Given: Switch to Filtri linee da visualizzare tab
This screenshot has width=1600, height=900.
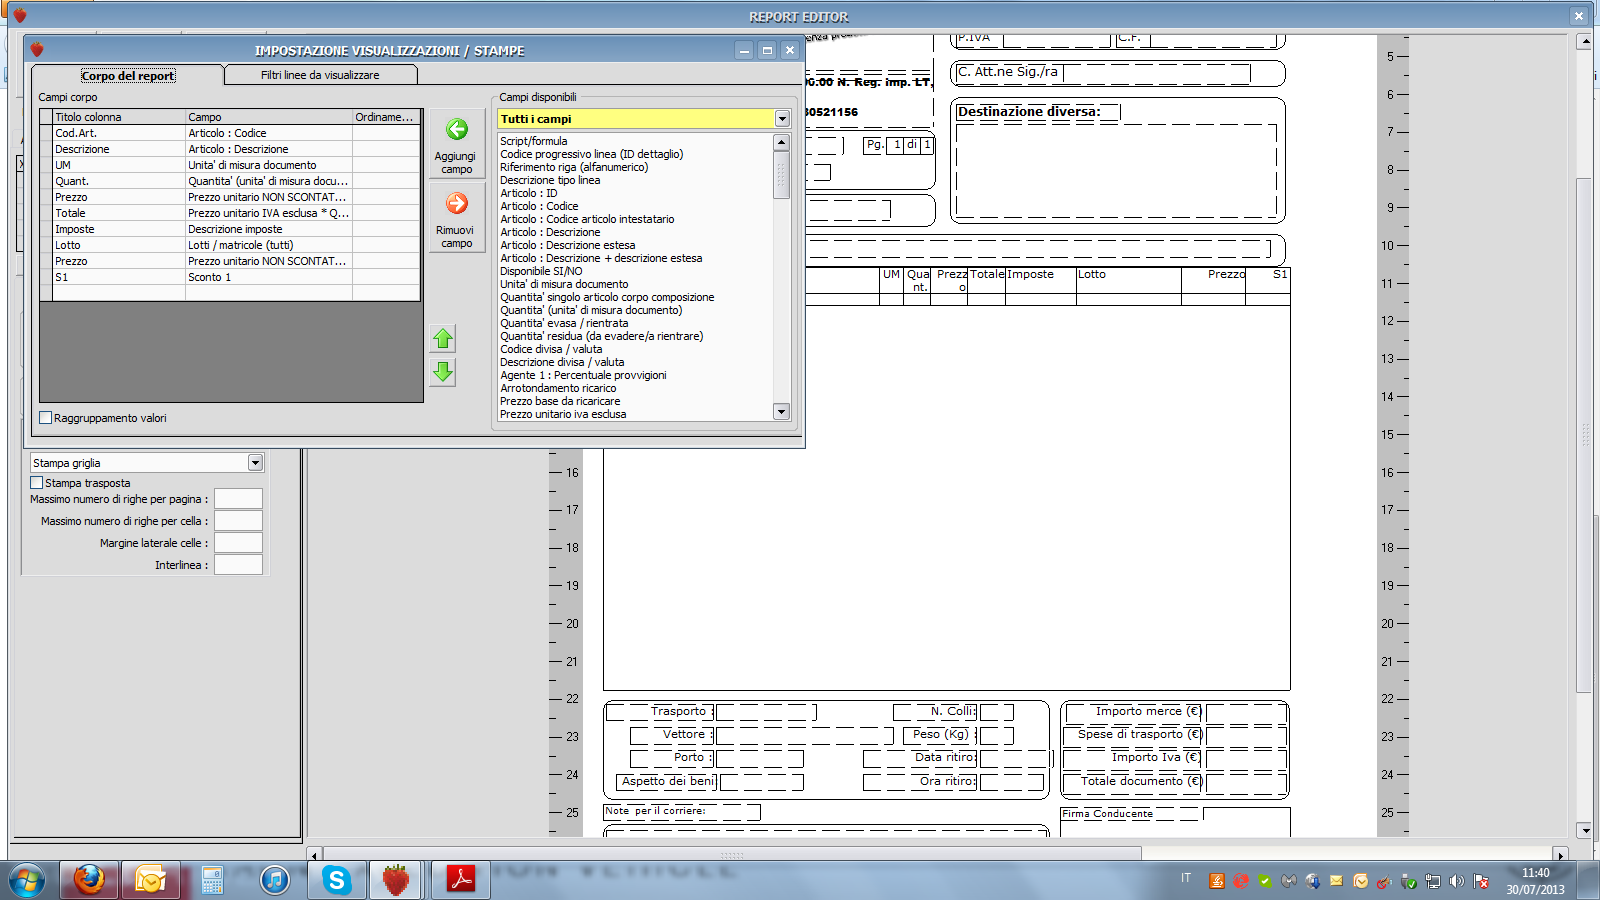Looking at the screenshot, I should click(320, 75).
